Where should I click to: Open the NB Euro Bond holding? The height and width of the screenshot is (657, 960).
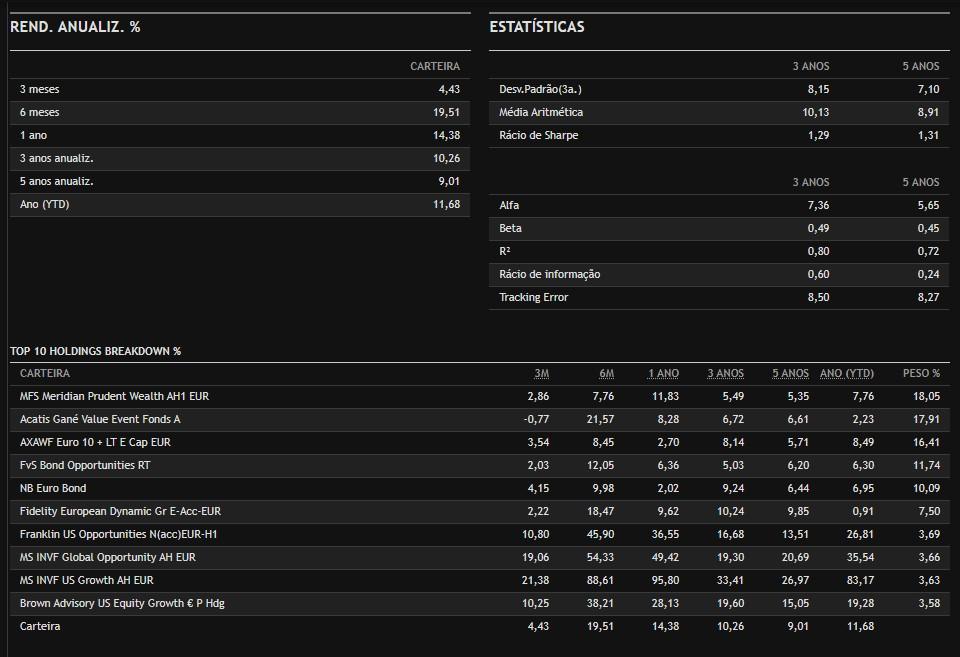(x=53, y=489)
